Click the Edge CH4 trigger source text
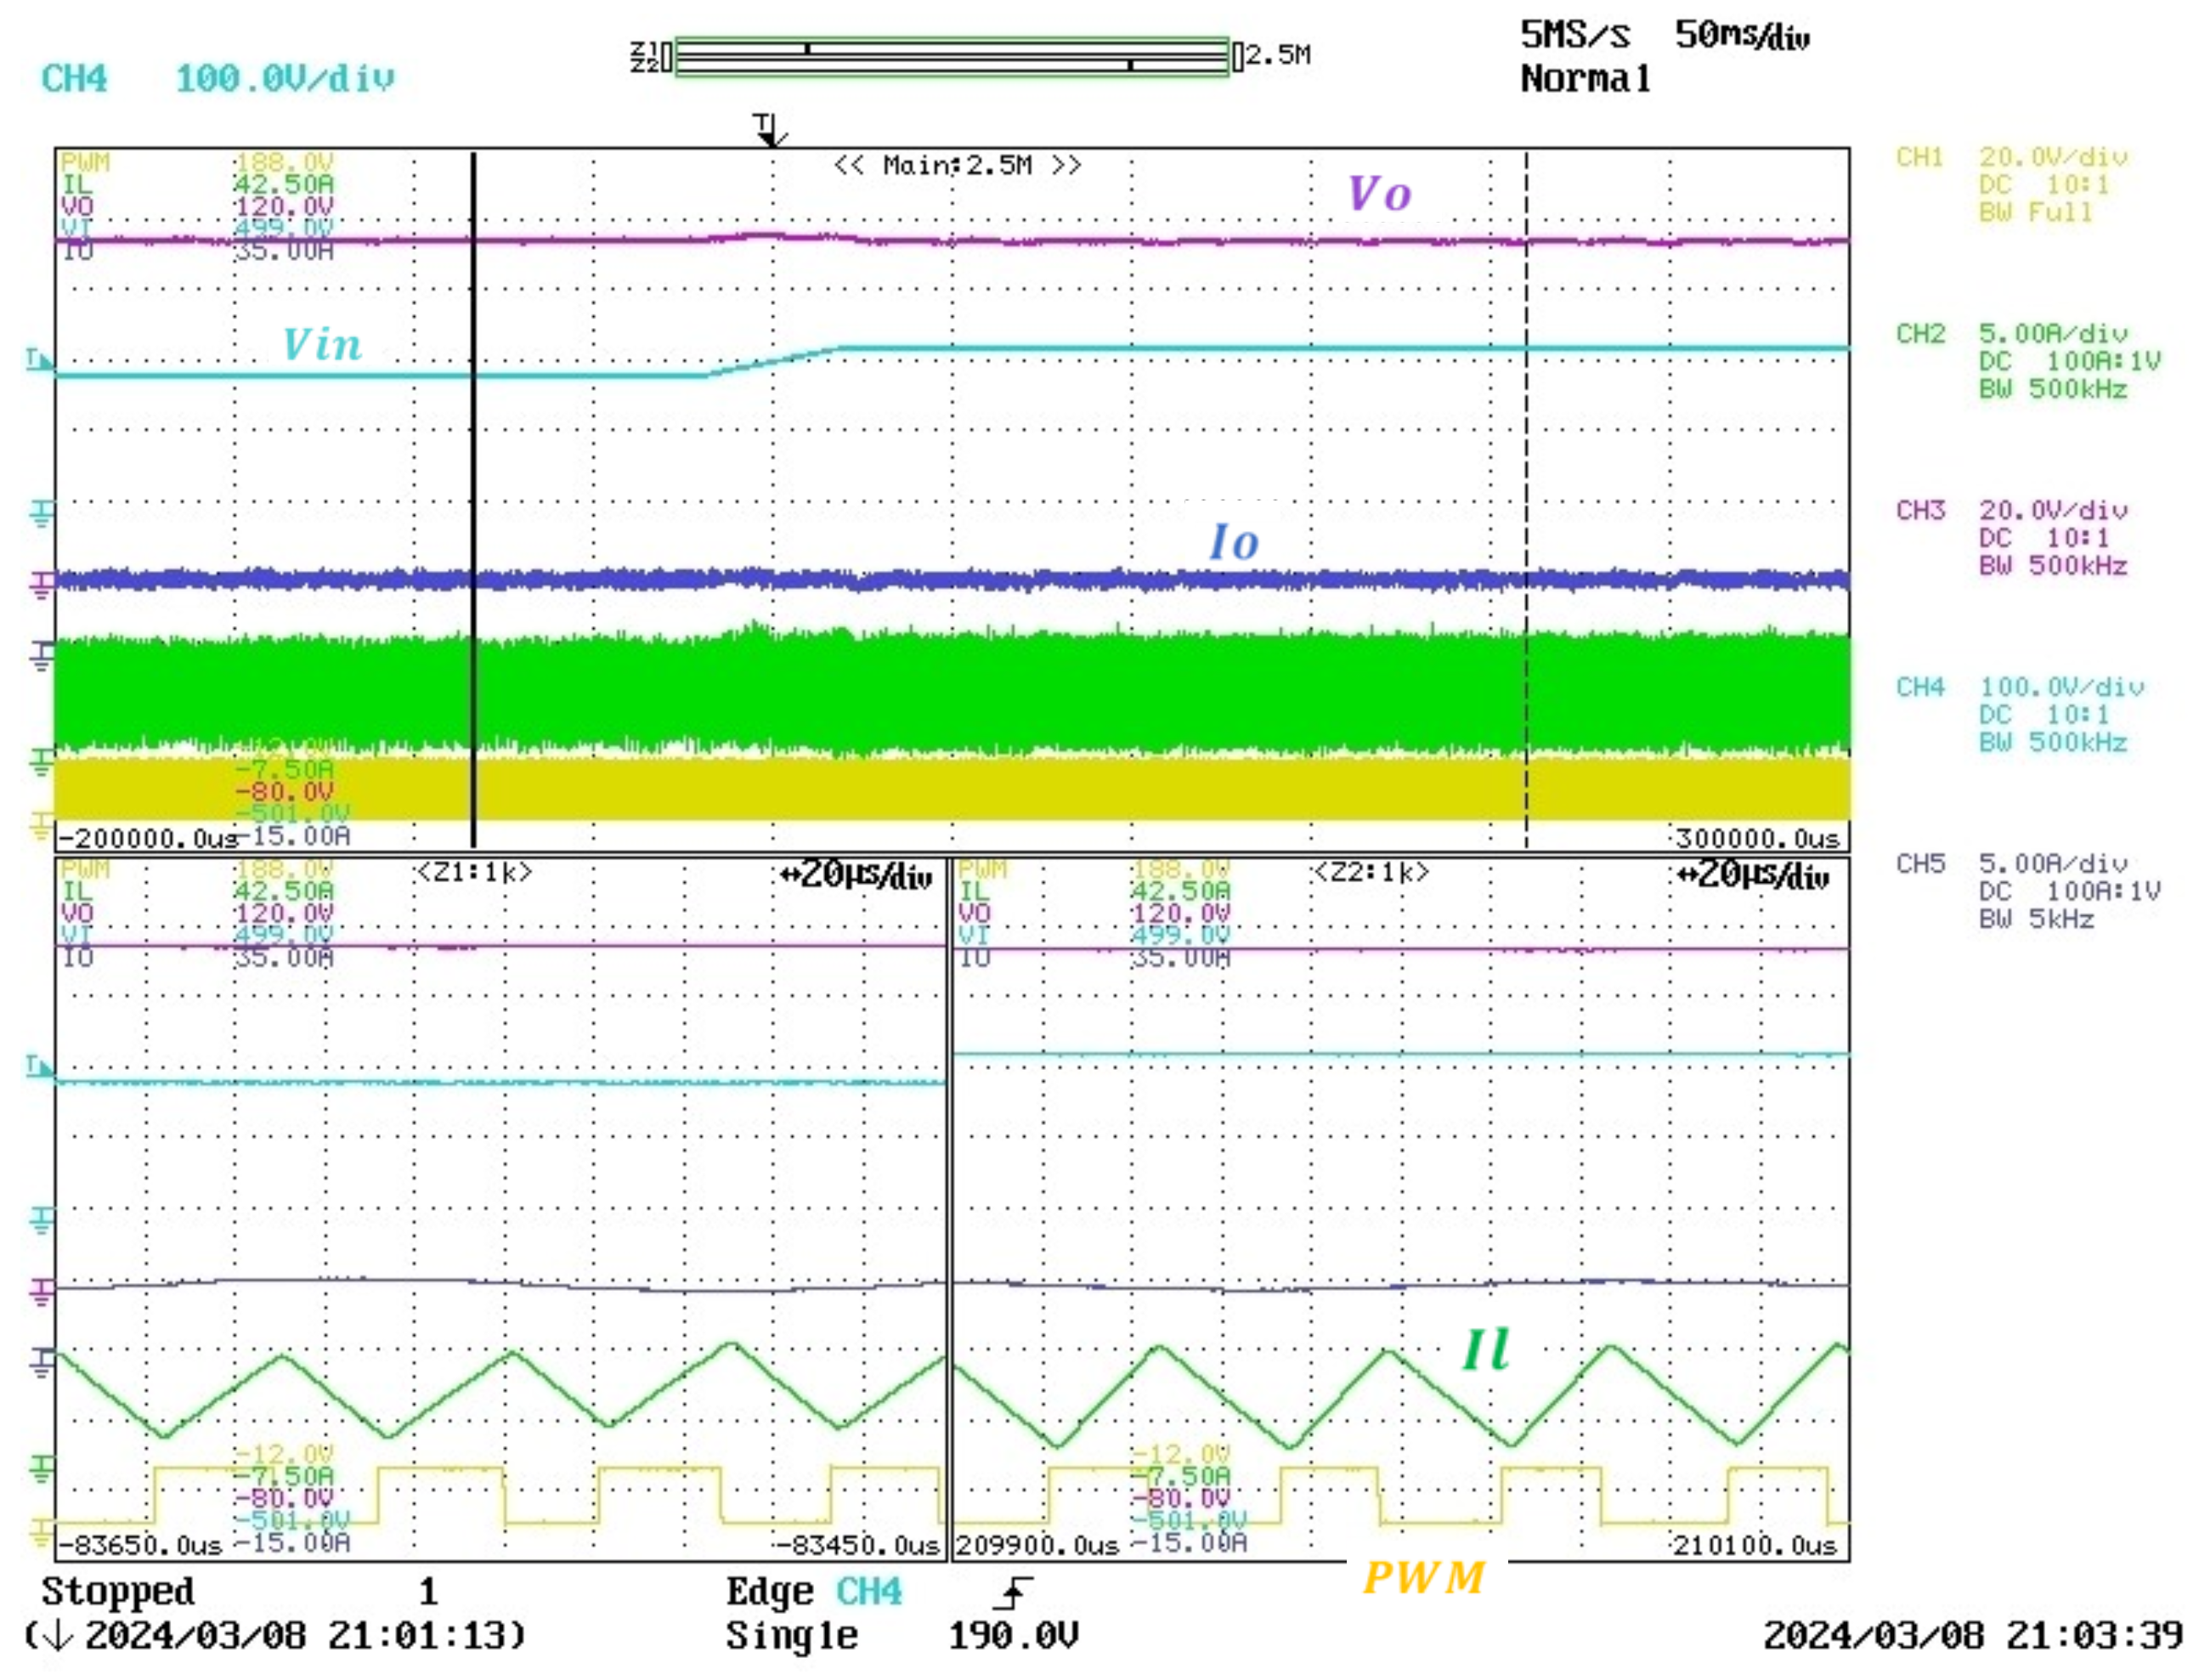This screenshot has width=2199, height=1680. point(813,1592)
